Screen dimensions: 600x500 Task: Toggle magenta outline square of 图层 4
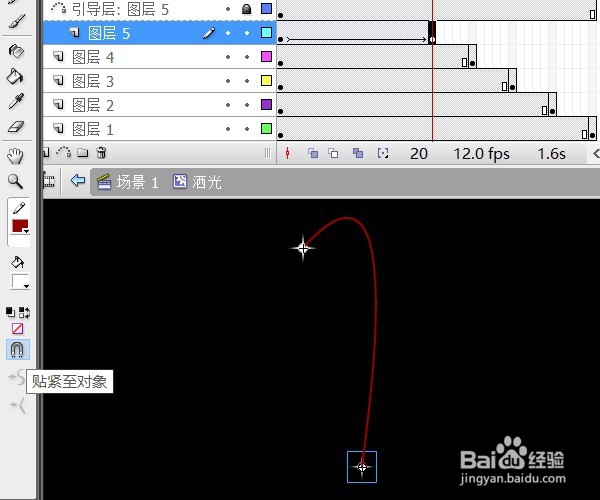266,57
